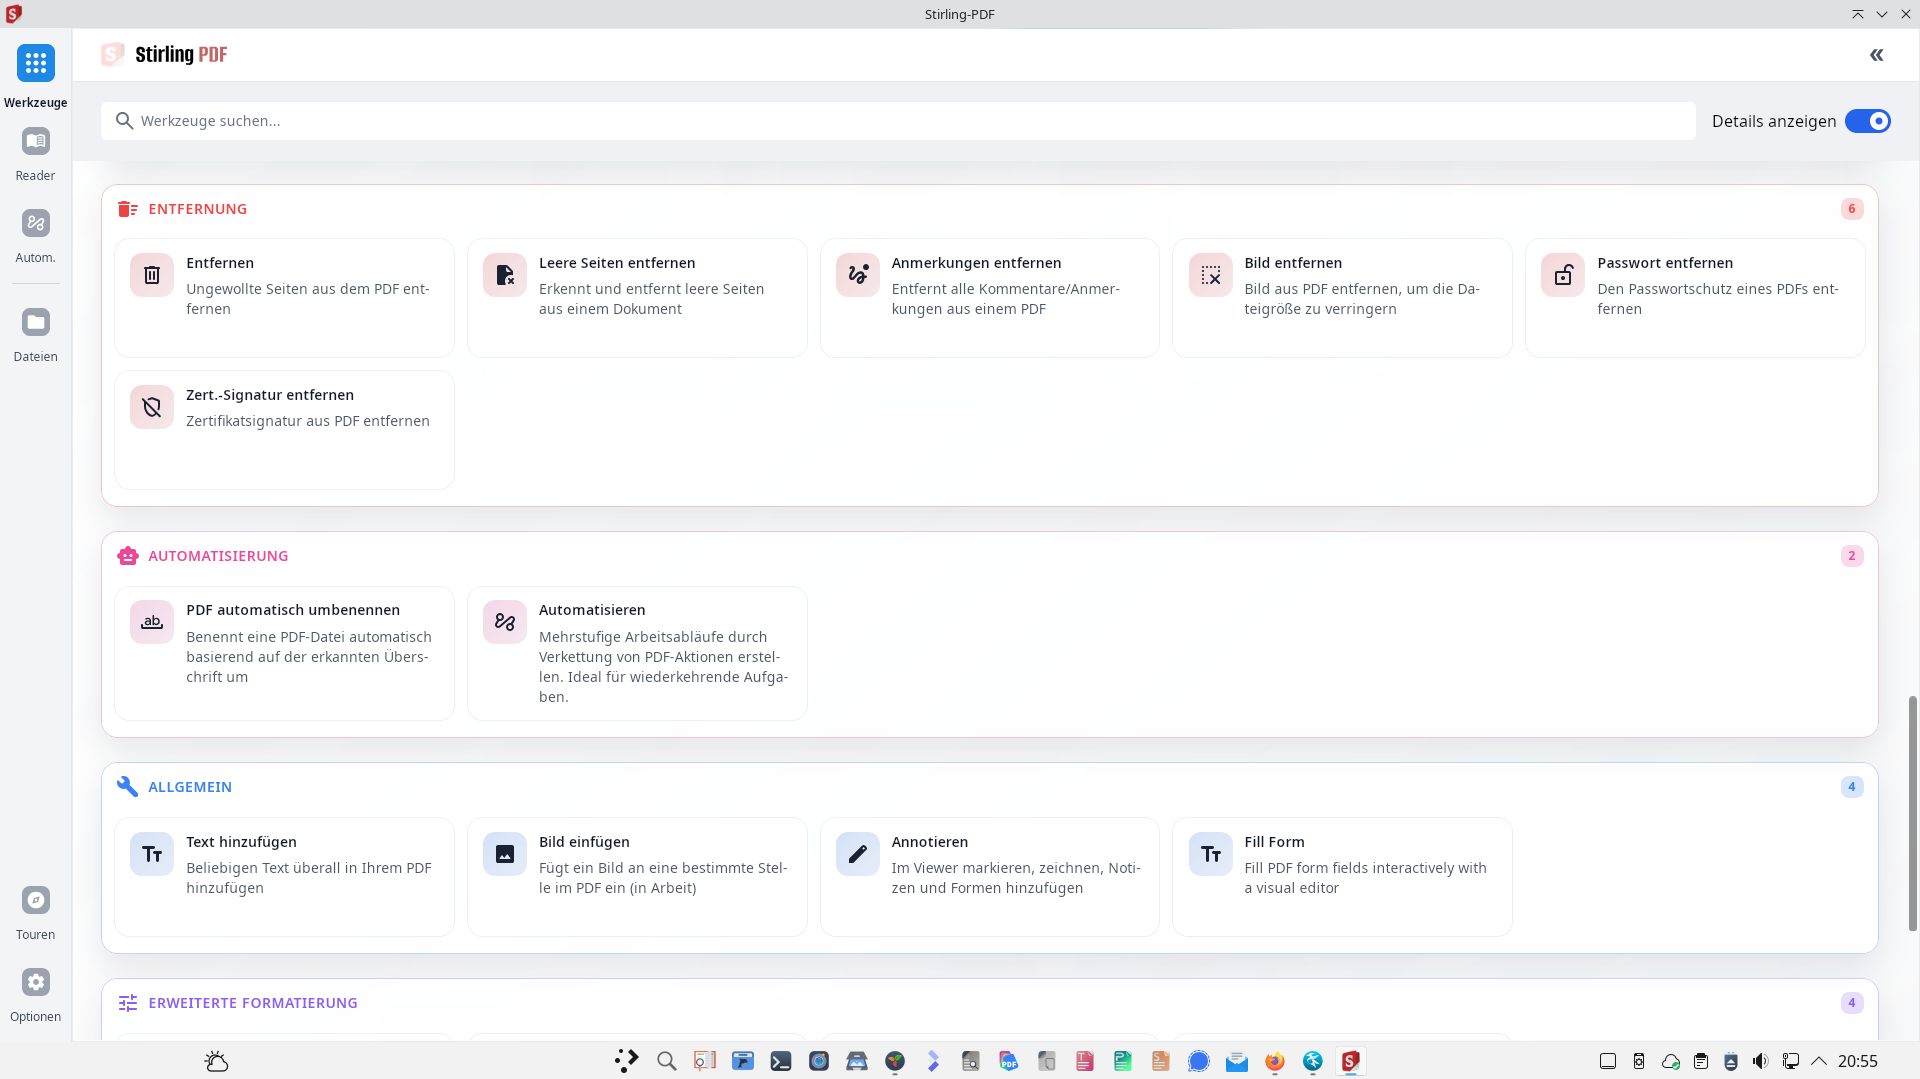This screenshot has height=1079, width=1920.
Task: Open the Automatisieren tool card
Action: (x=637, y=652)
